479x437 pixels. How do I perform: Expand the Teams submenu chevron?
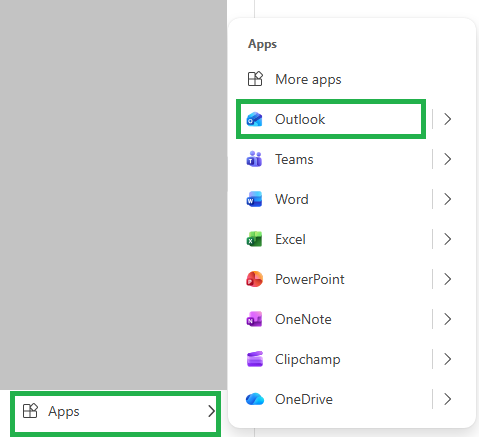pyautogui.click(x=448, y=159)
